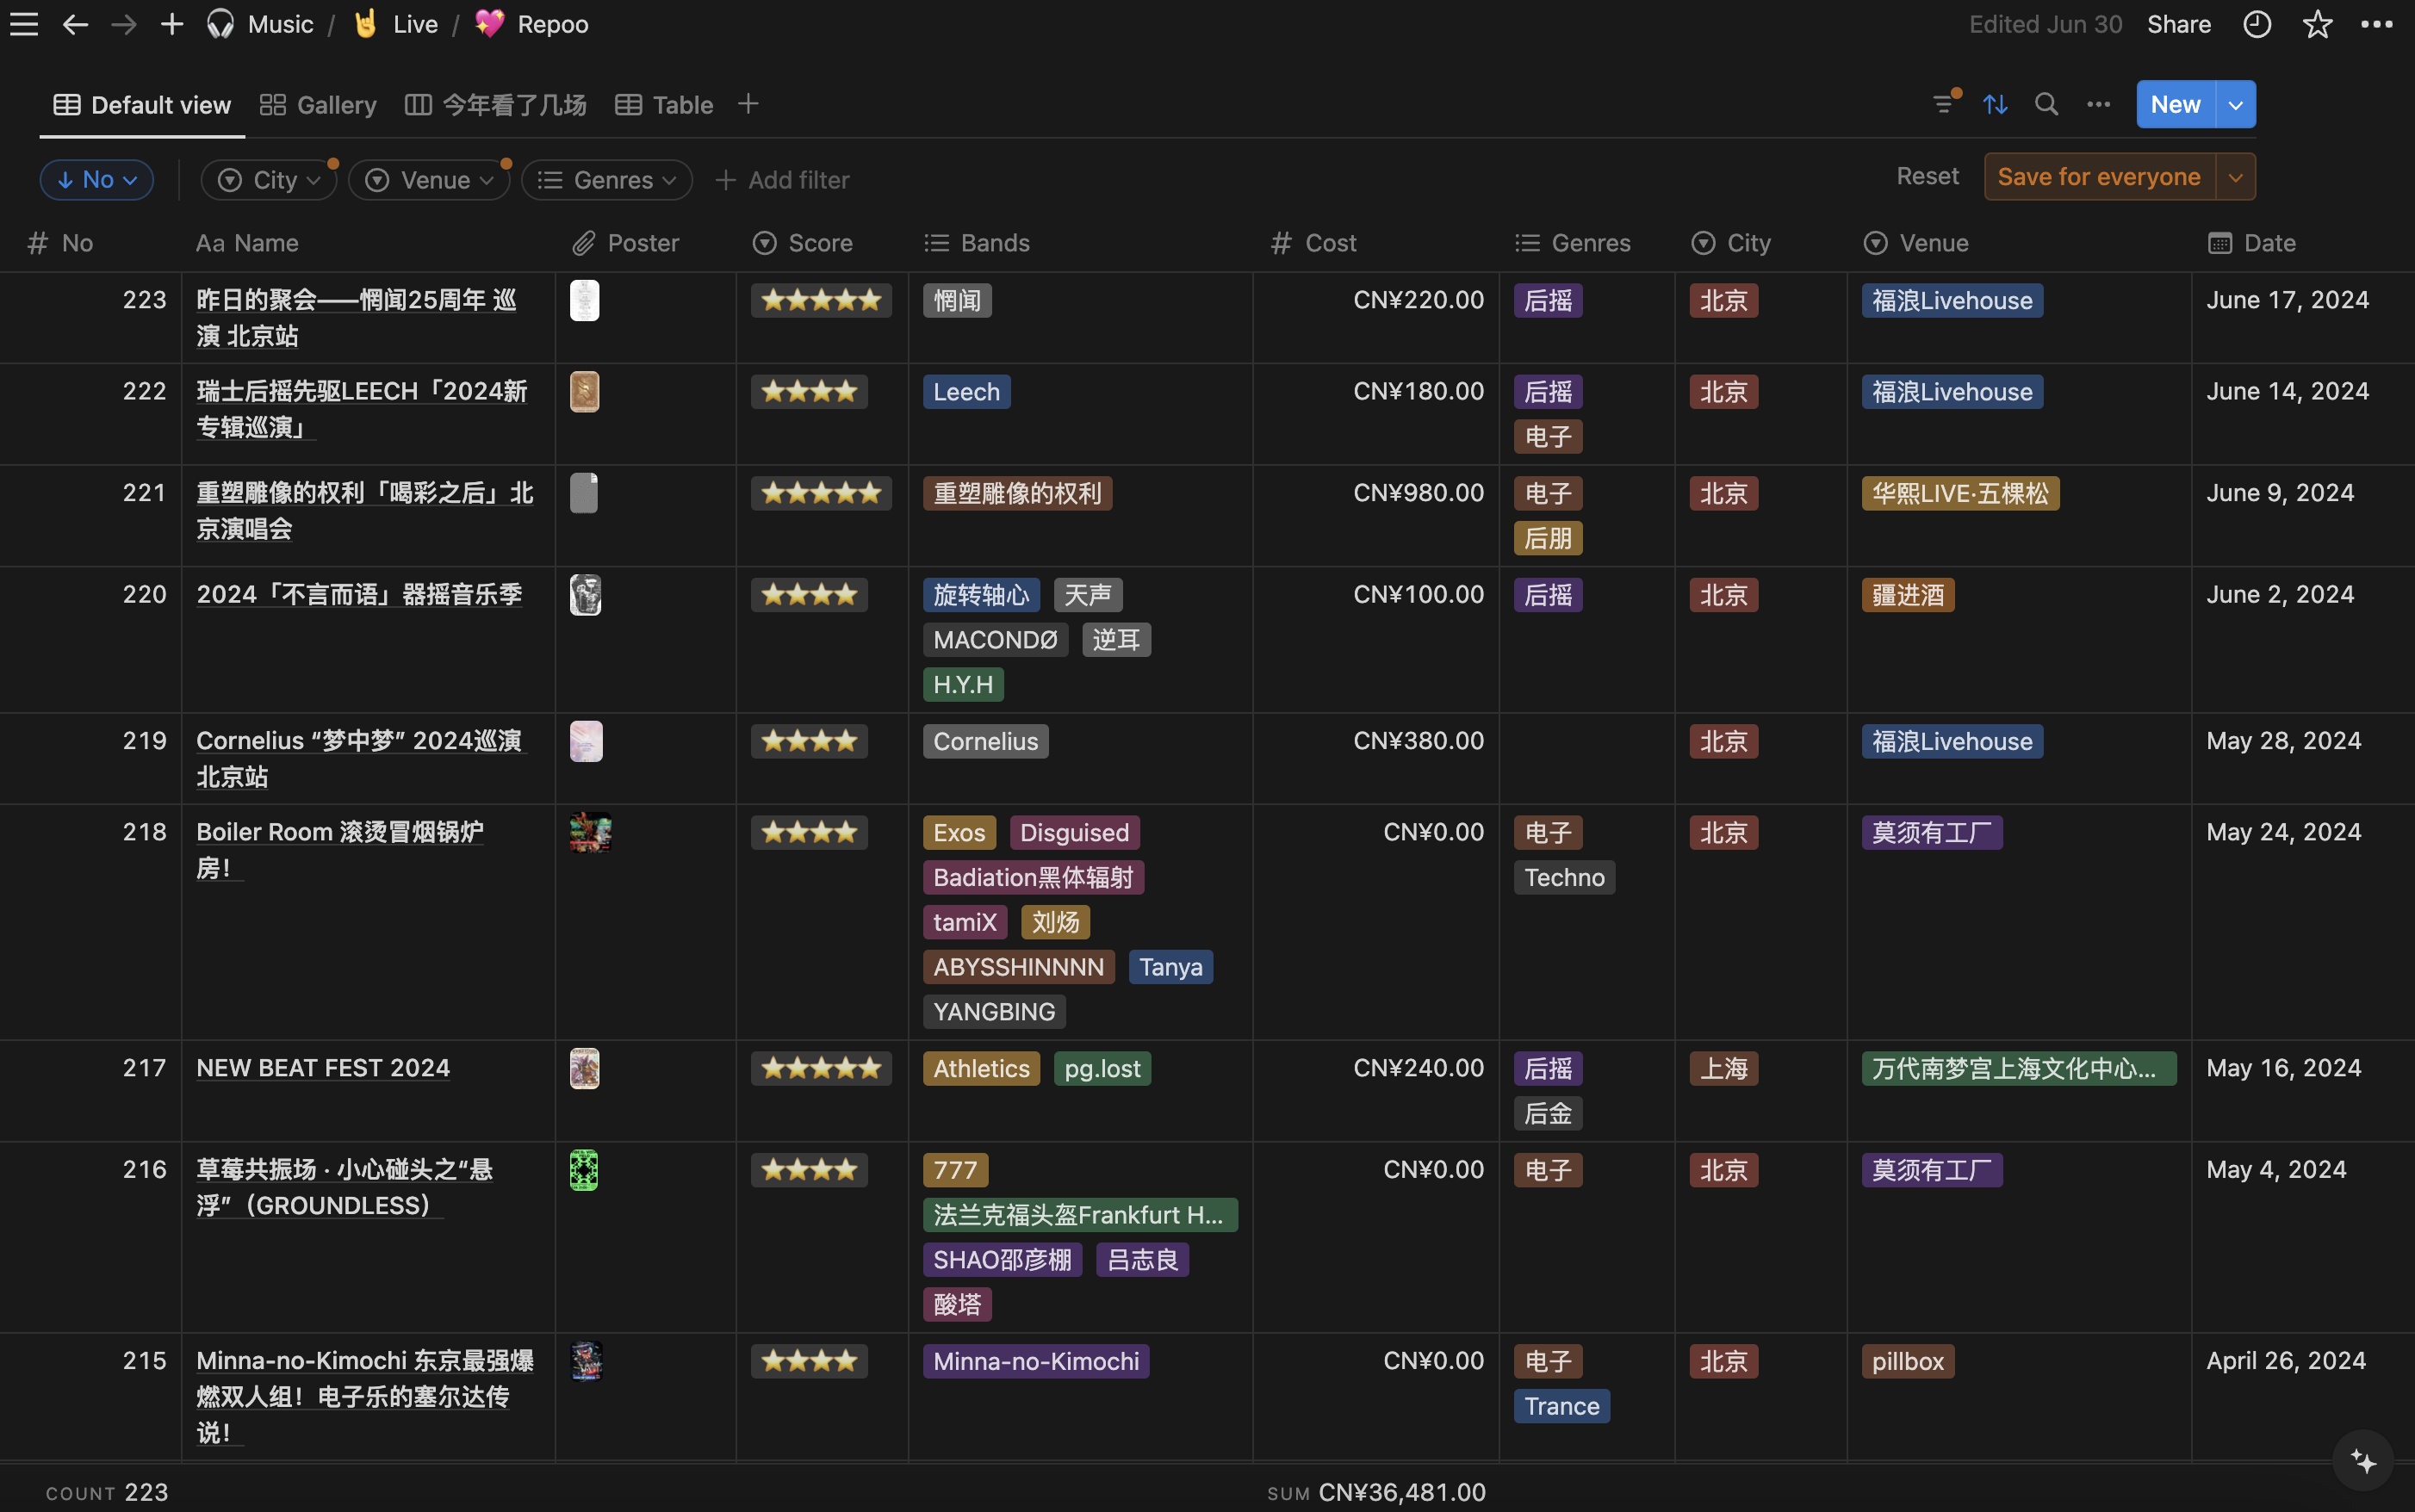Open the sidebar hamburger menu
This screenshot has height=1512, width=2415.
[x=24, y=24]
